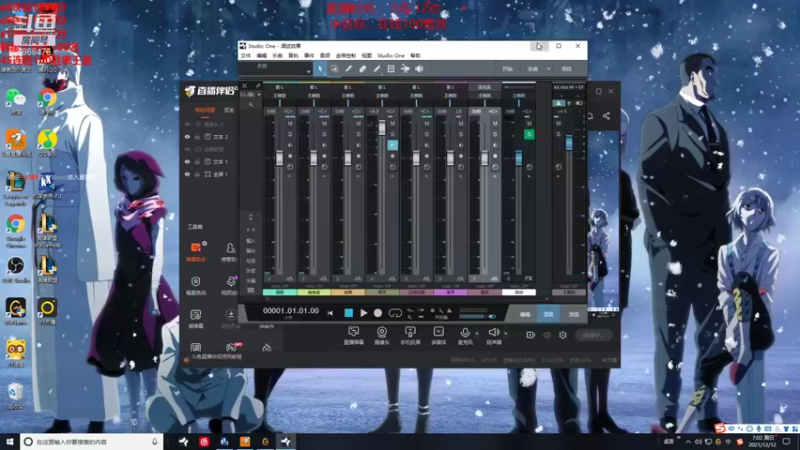Open speaker options dropdown arrow

pyautogui.click(x=506, y=334)
